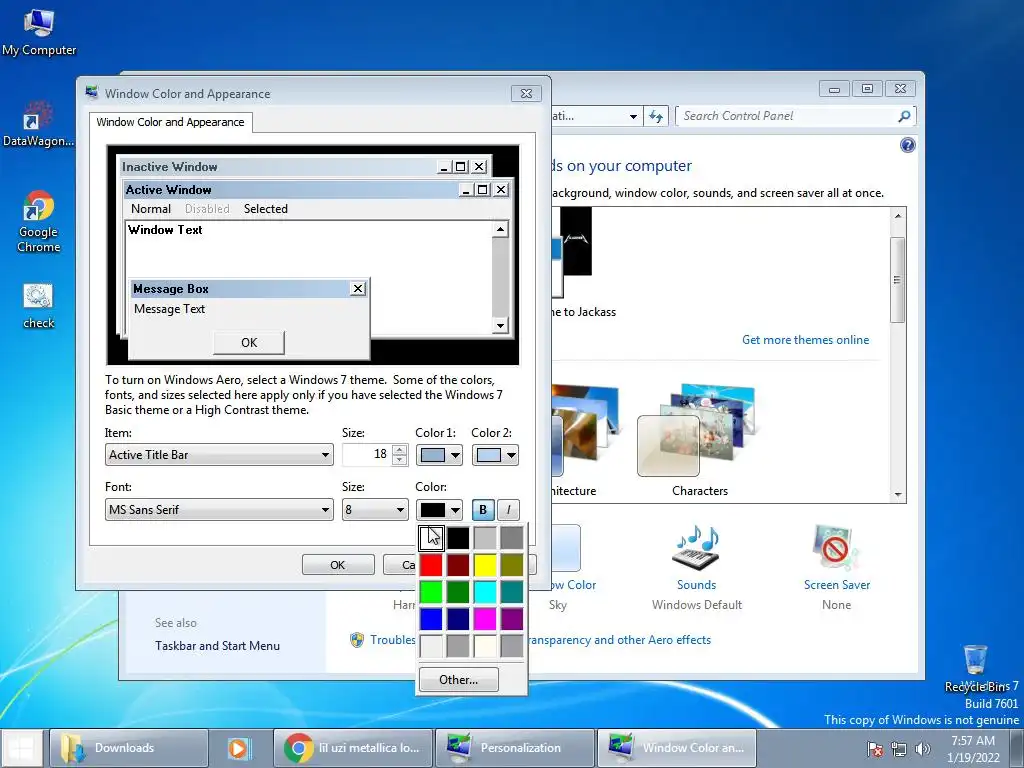The height and width of the screenshot is (768, 1024).
Task: Click refresh button beside address bar
Action: pyautogui.click(x=656, y=116)
